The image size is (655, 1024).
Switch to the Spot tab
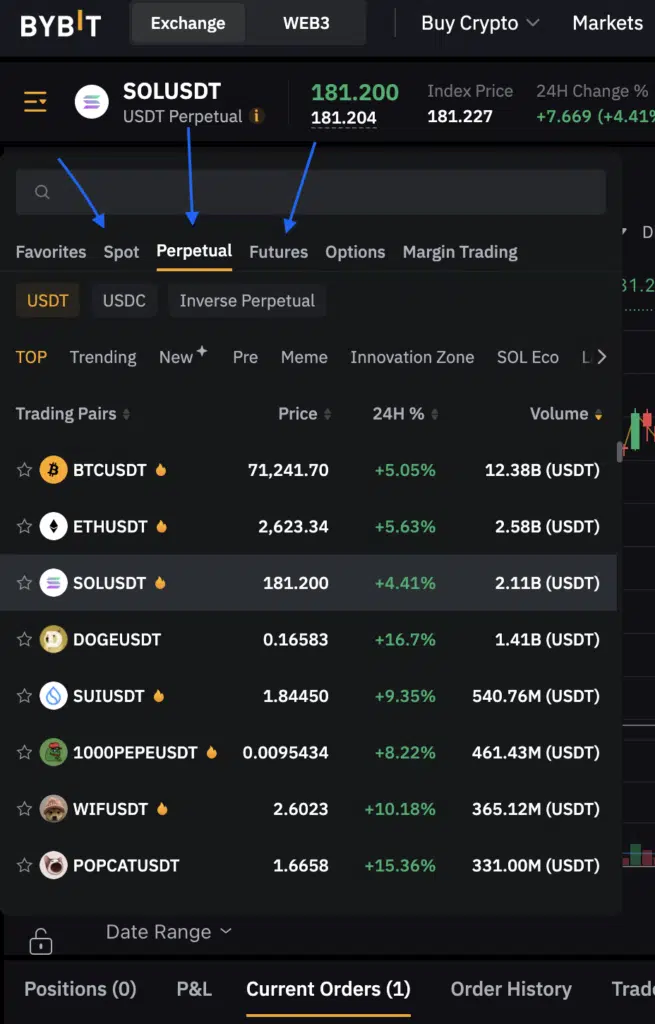[121, 252]
